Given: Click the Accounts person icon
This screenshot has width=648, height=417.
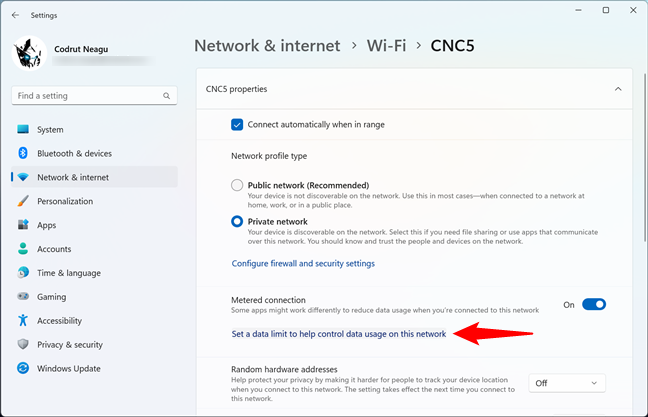Looking at the screenshot, I should 23,249.
